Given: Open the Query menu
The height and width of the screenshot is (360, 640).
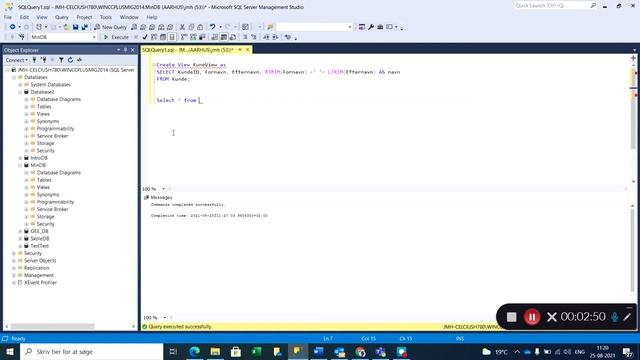Looking at the screenshot, I should pyautogui.click(x=62, y=17).
